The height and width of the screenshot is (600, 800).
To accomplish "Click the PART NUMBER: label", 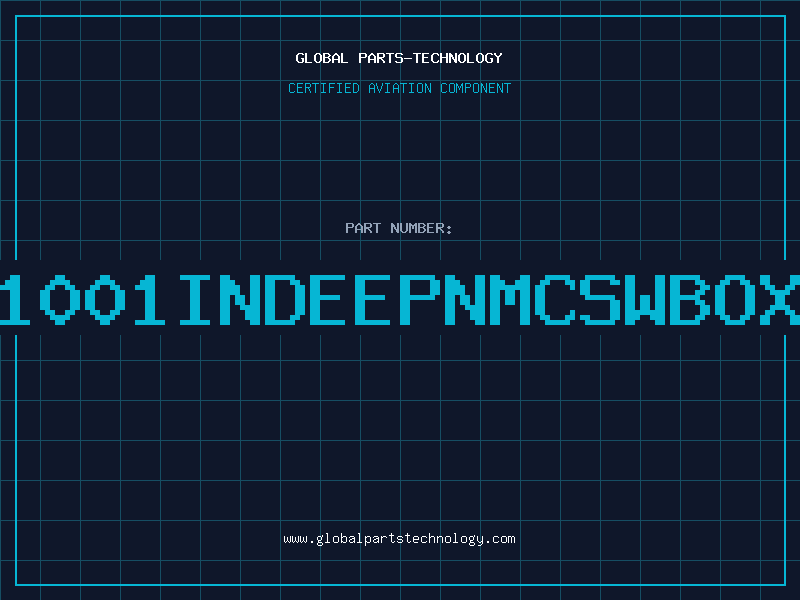I will pyautogui.click(x=399, y=228).
